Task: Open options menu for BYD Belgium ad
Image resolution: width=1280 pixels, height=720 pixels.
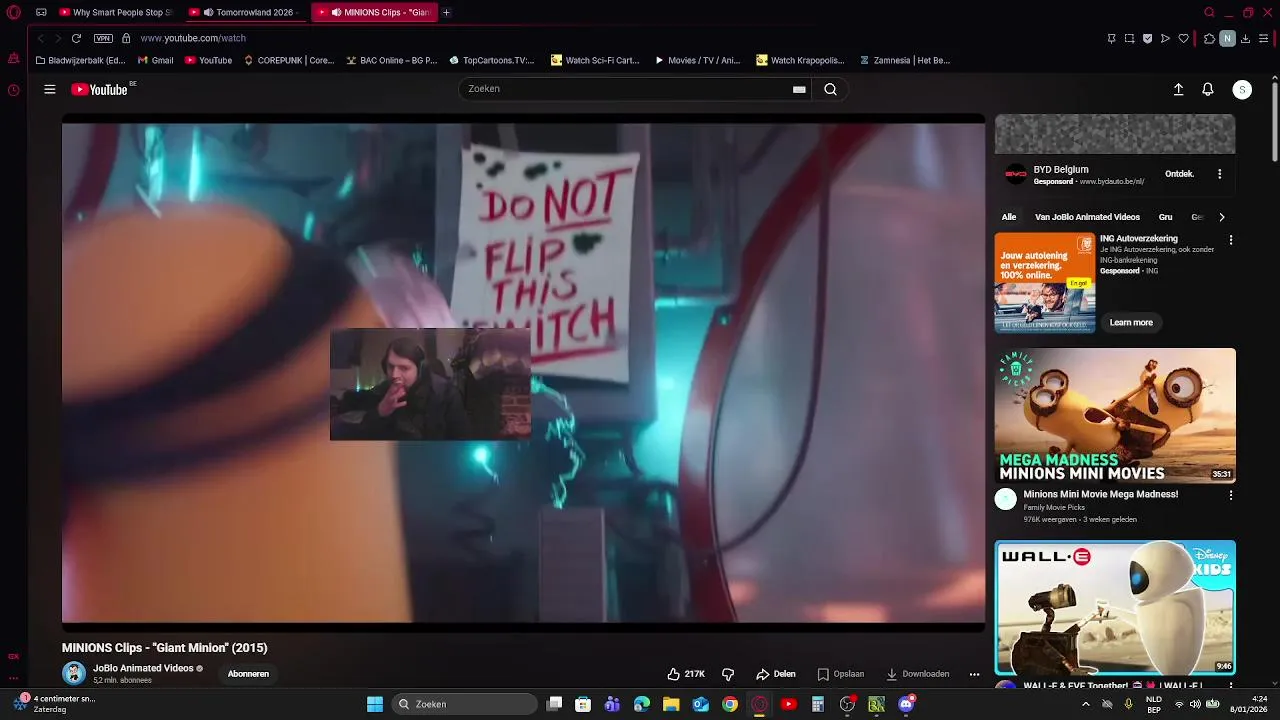Action: 1219,174
